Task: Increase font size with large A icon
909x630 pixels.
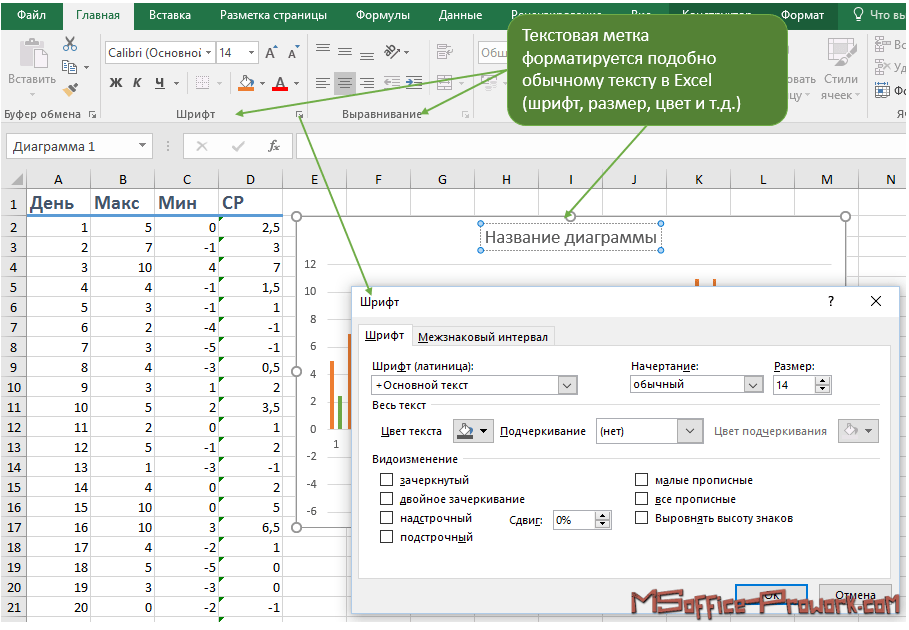Action: [x=271, y=53]
